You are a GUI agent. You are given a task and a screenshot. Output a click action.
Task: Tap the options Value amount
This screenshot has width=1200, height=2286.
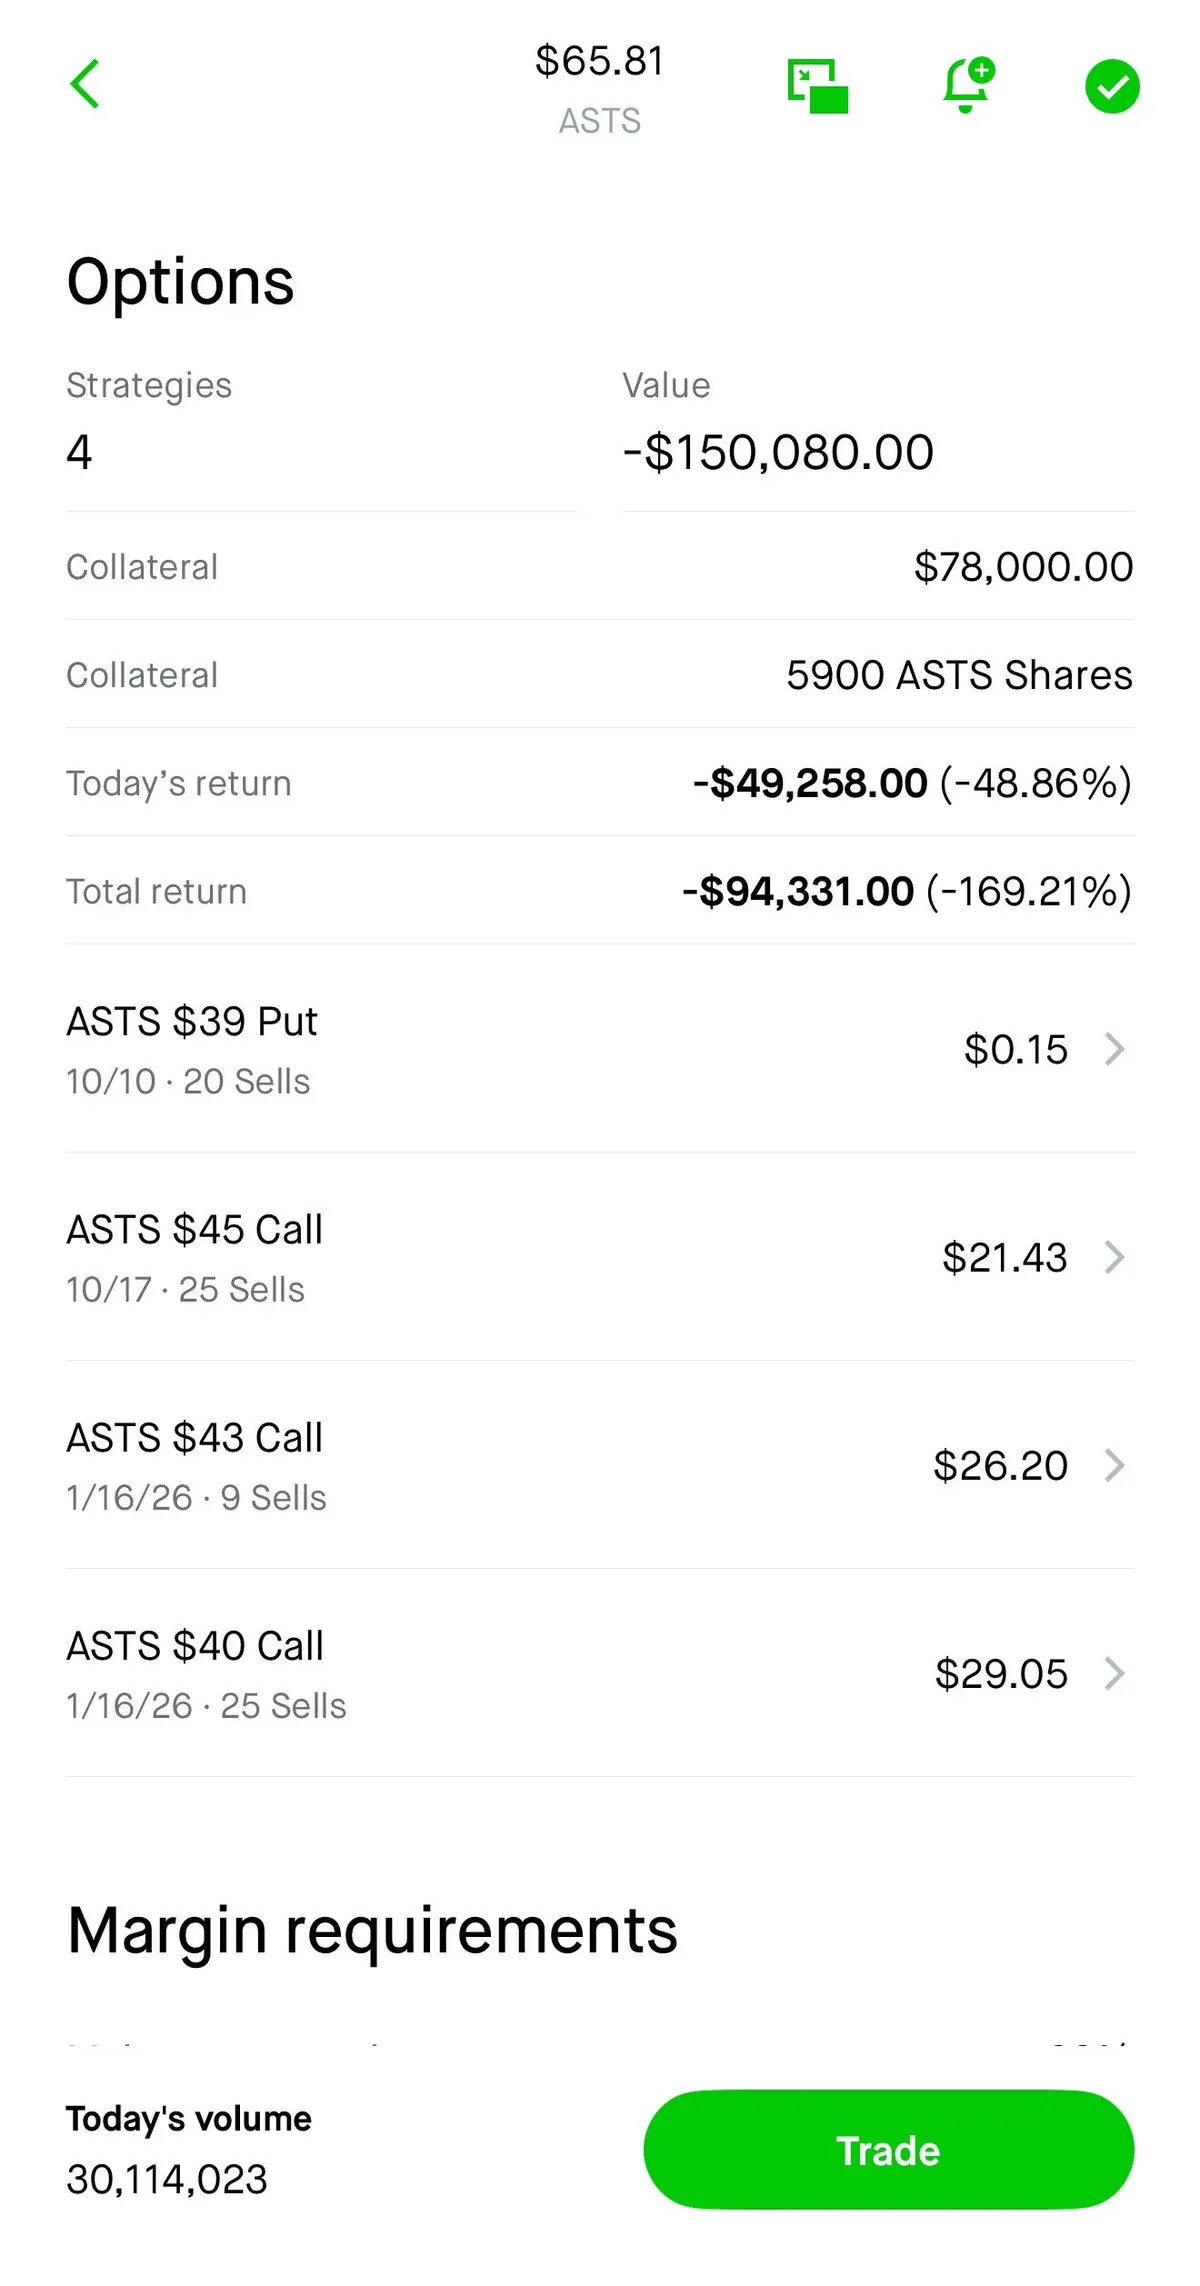click(x=778, y=452)
